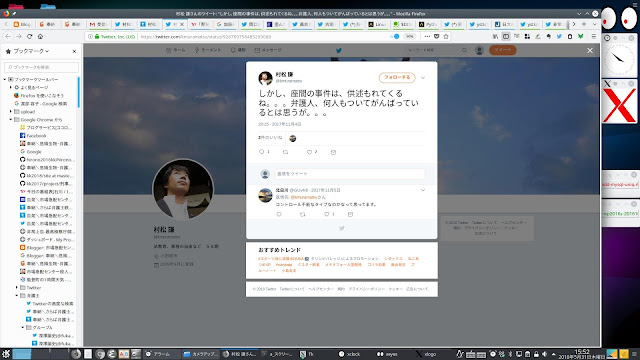Open xeyes window from taskbar
The height and width of the screenshot is (360, 640).
[x=387, y=354]
